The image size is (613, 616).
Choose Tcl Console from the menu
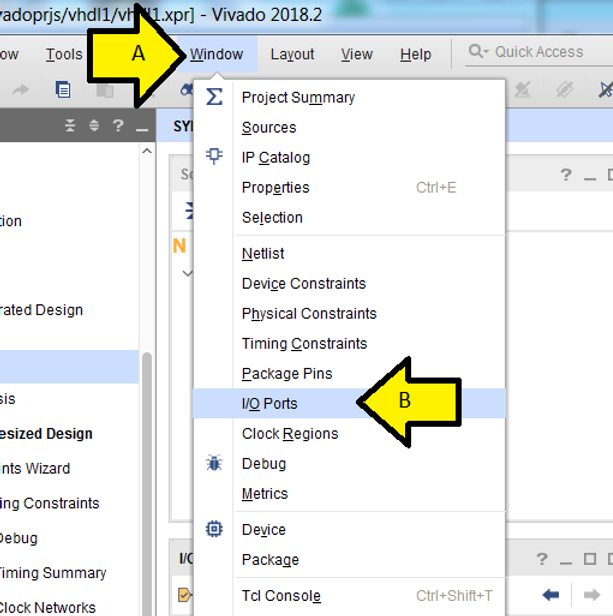tap(281, 596)
